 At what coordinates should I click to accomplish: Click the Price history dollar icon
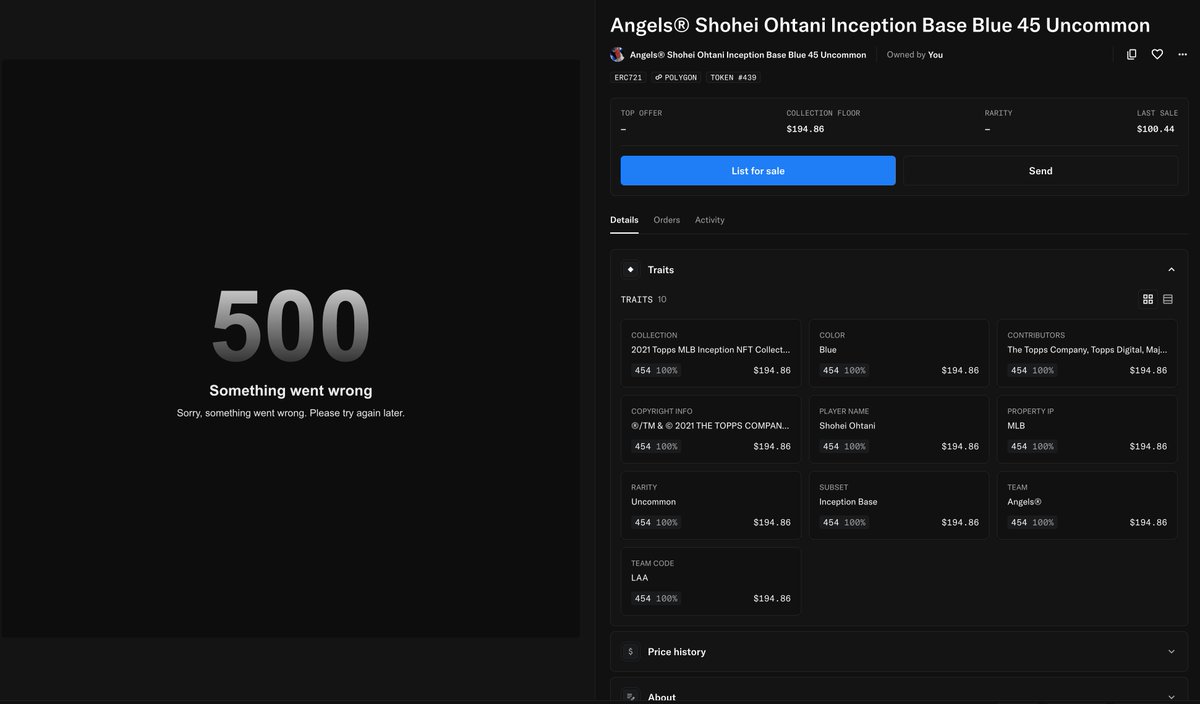630,652
